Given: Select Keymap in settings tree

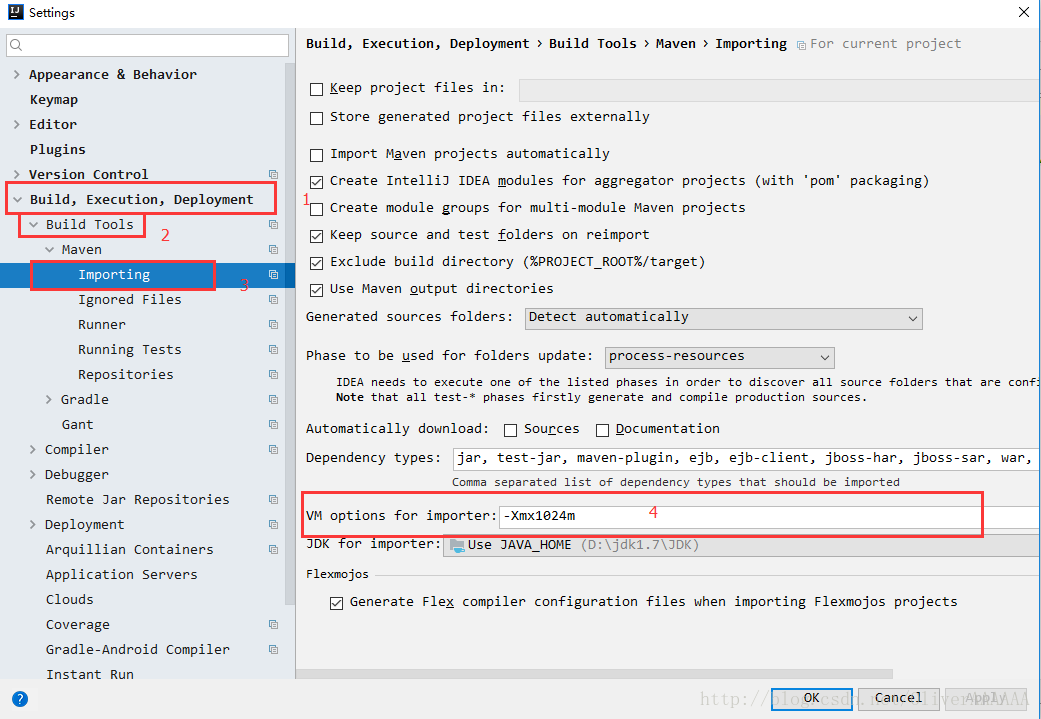Looking at the screenshot, I should coord(54,100).
